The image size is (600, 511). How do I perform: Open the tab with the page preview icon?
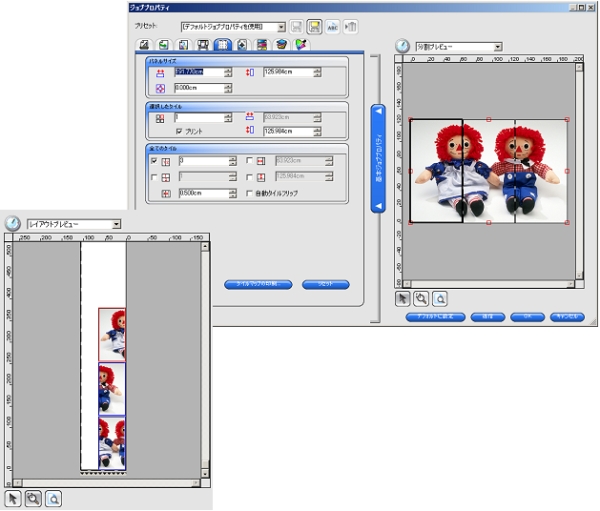[183, 45]
